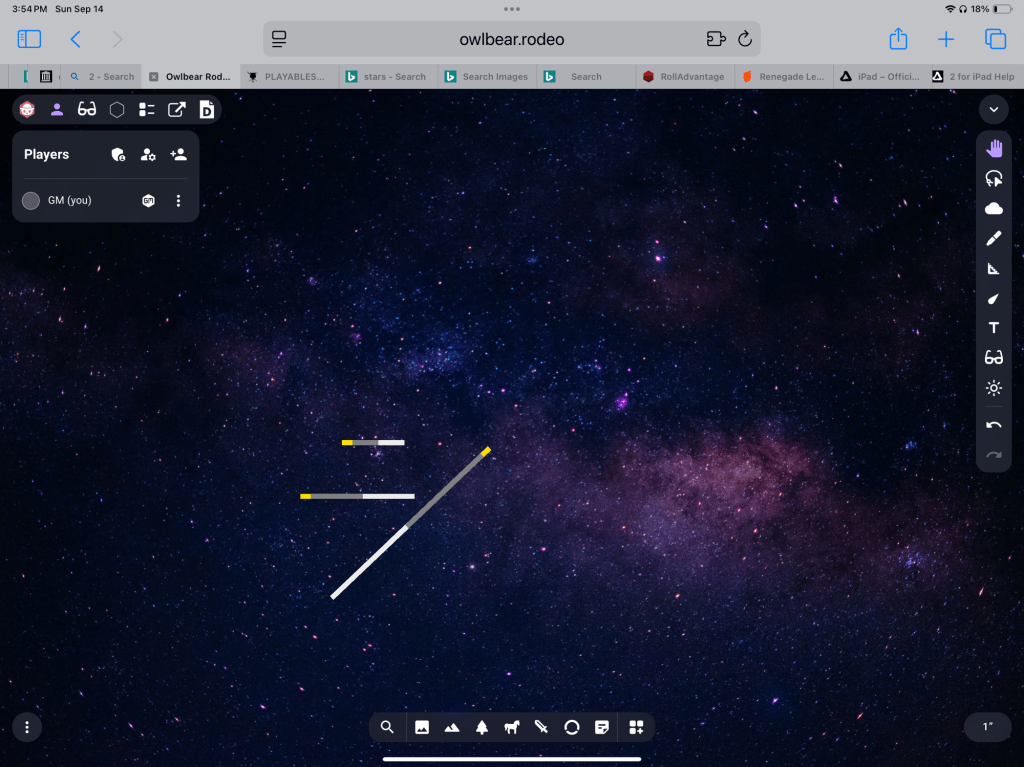Image resolution: width=1024 pixels, height=767 pixels.
Task: Toggle the glasses icon in top toolbar
Action: tap(87, 109)
